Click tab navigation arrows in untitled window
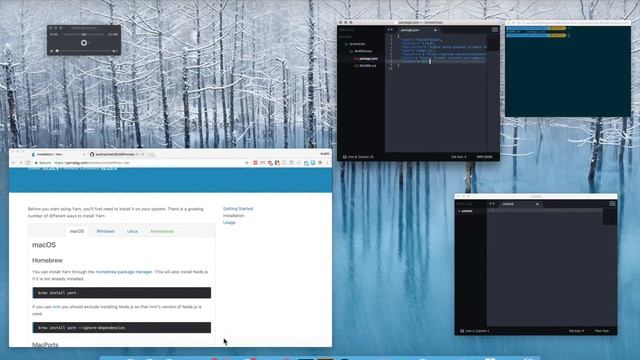Image resolution: width=640 pixels, height=360 pixels. [x=492, y=204]
